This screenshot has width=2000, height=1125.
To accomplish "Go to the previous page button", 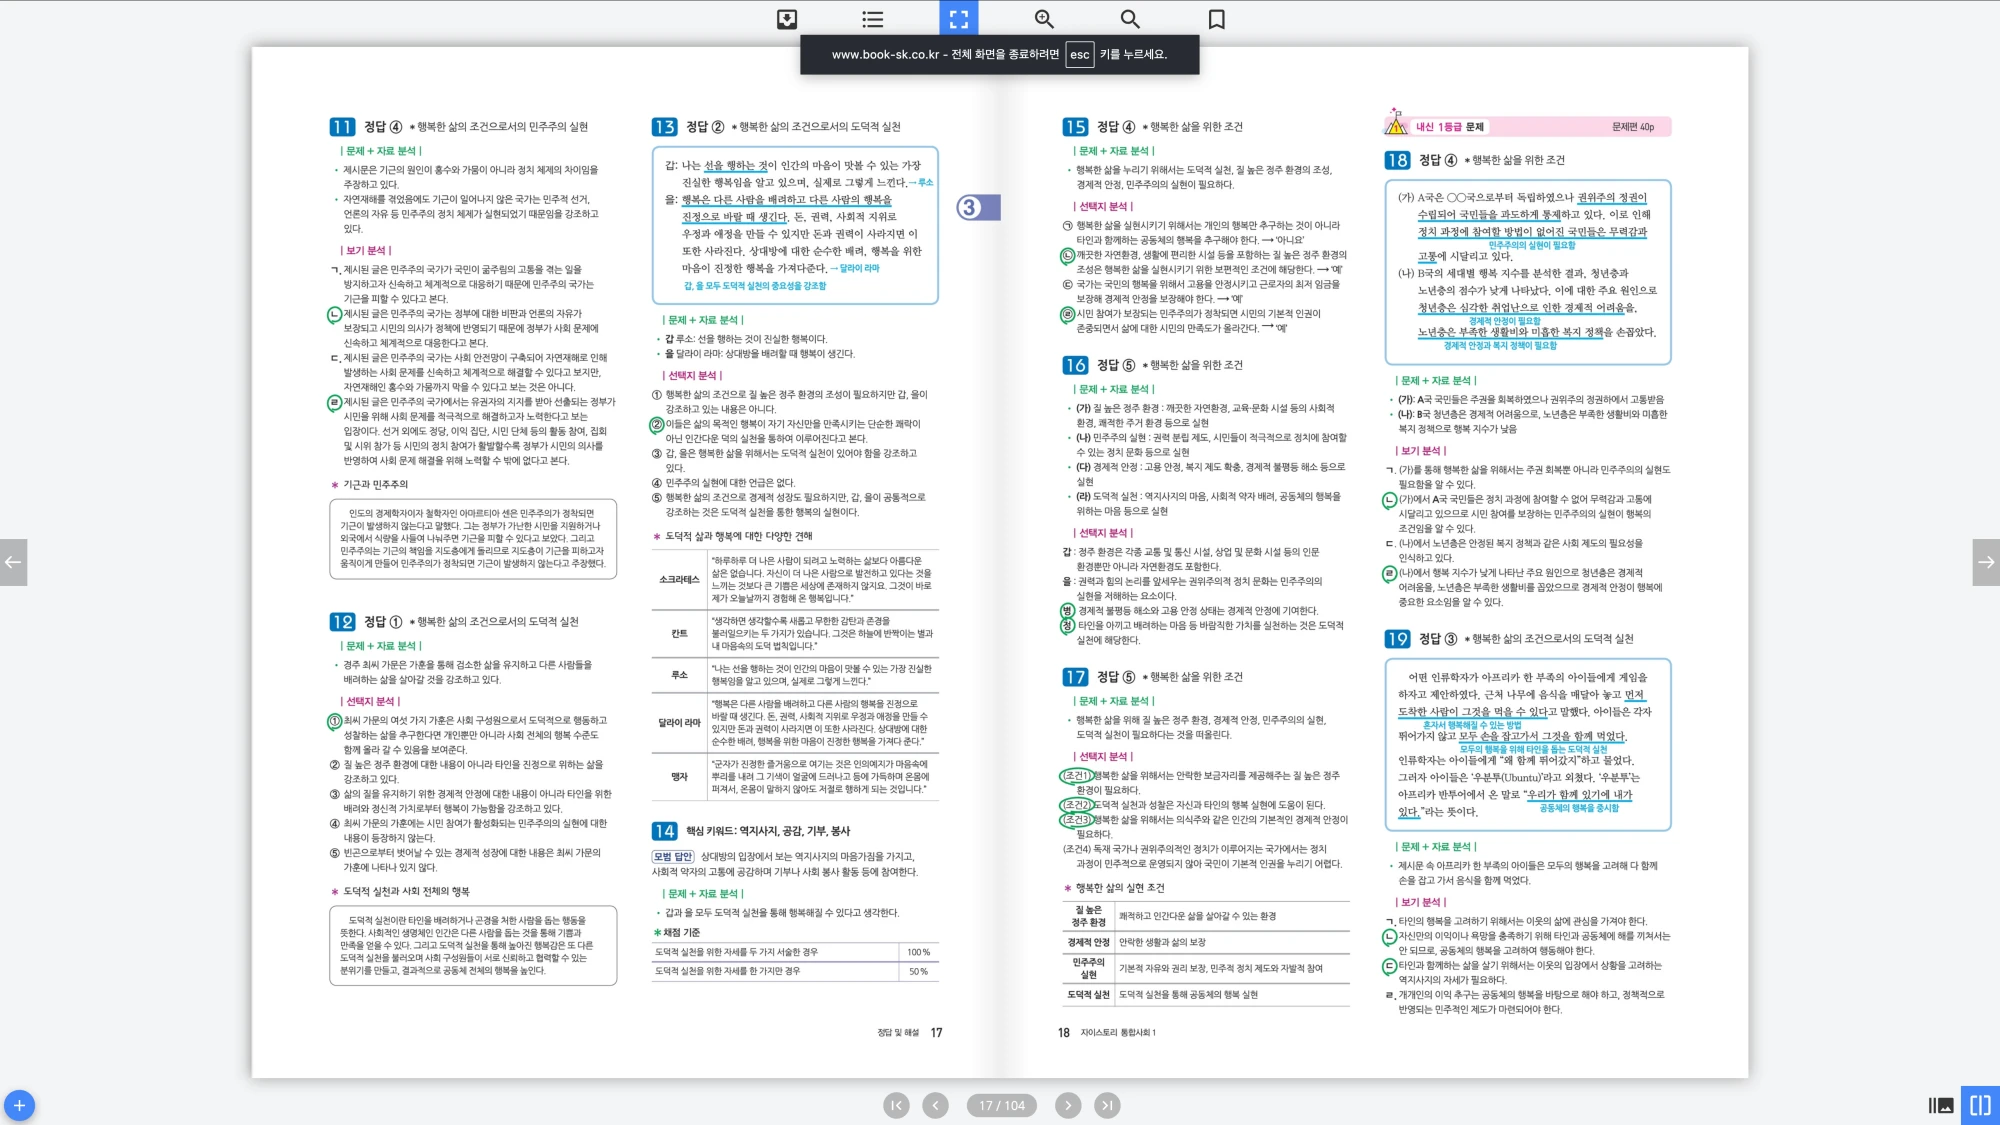I will pyautogui.click(x=935, y=1105).
